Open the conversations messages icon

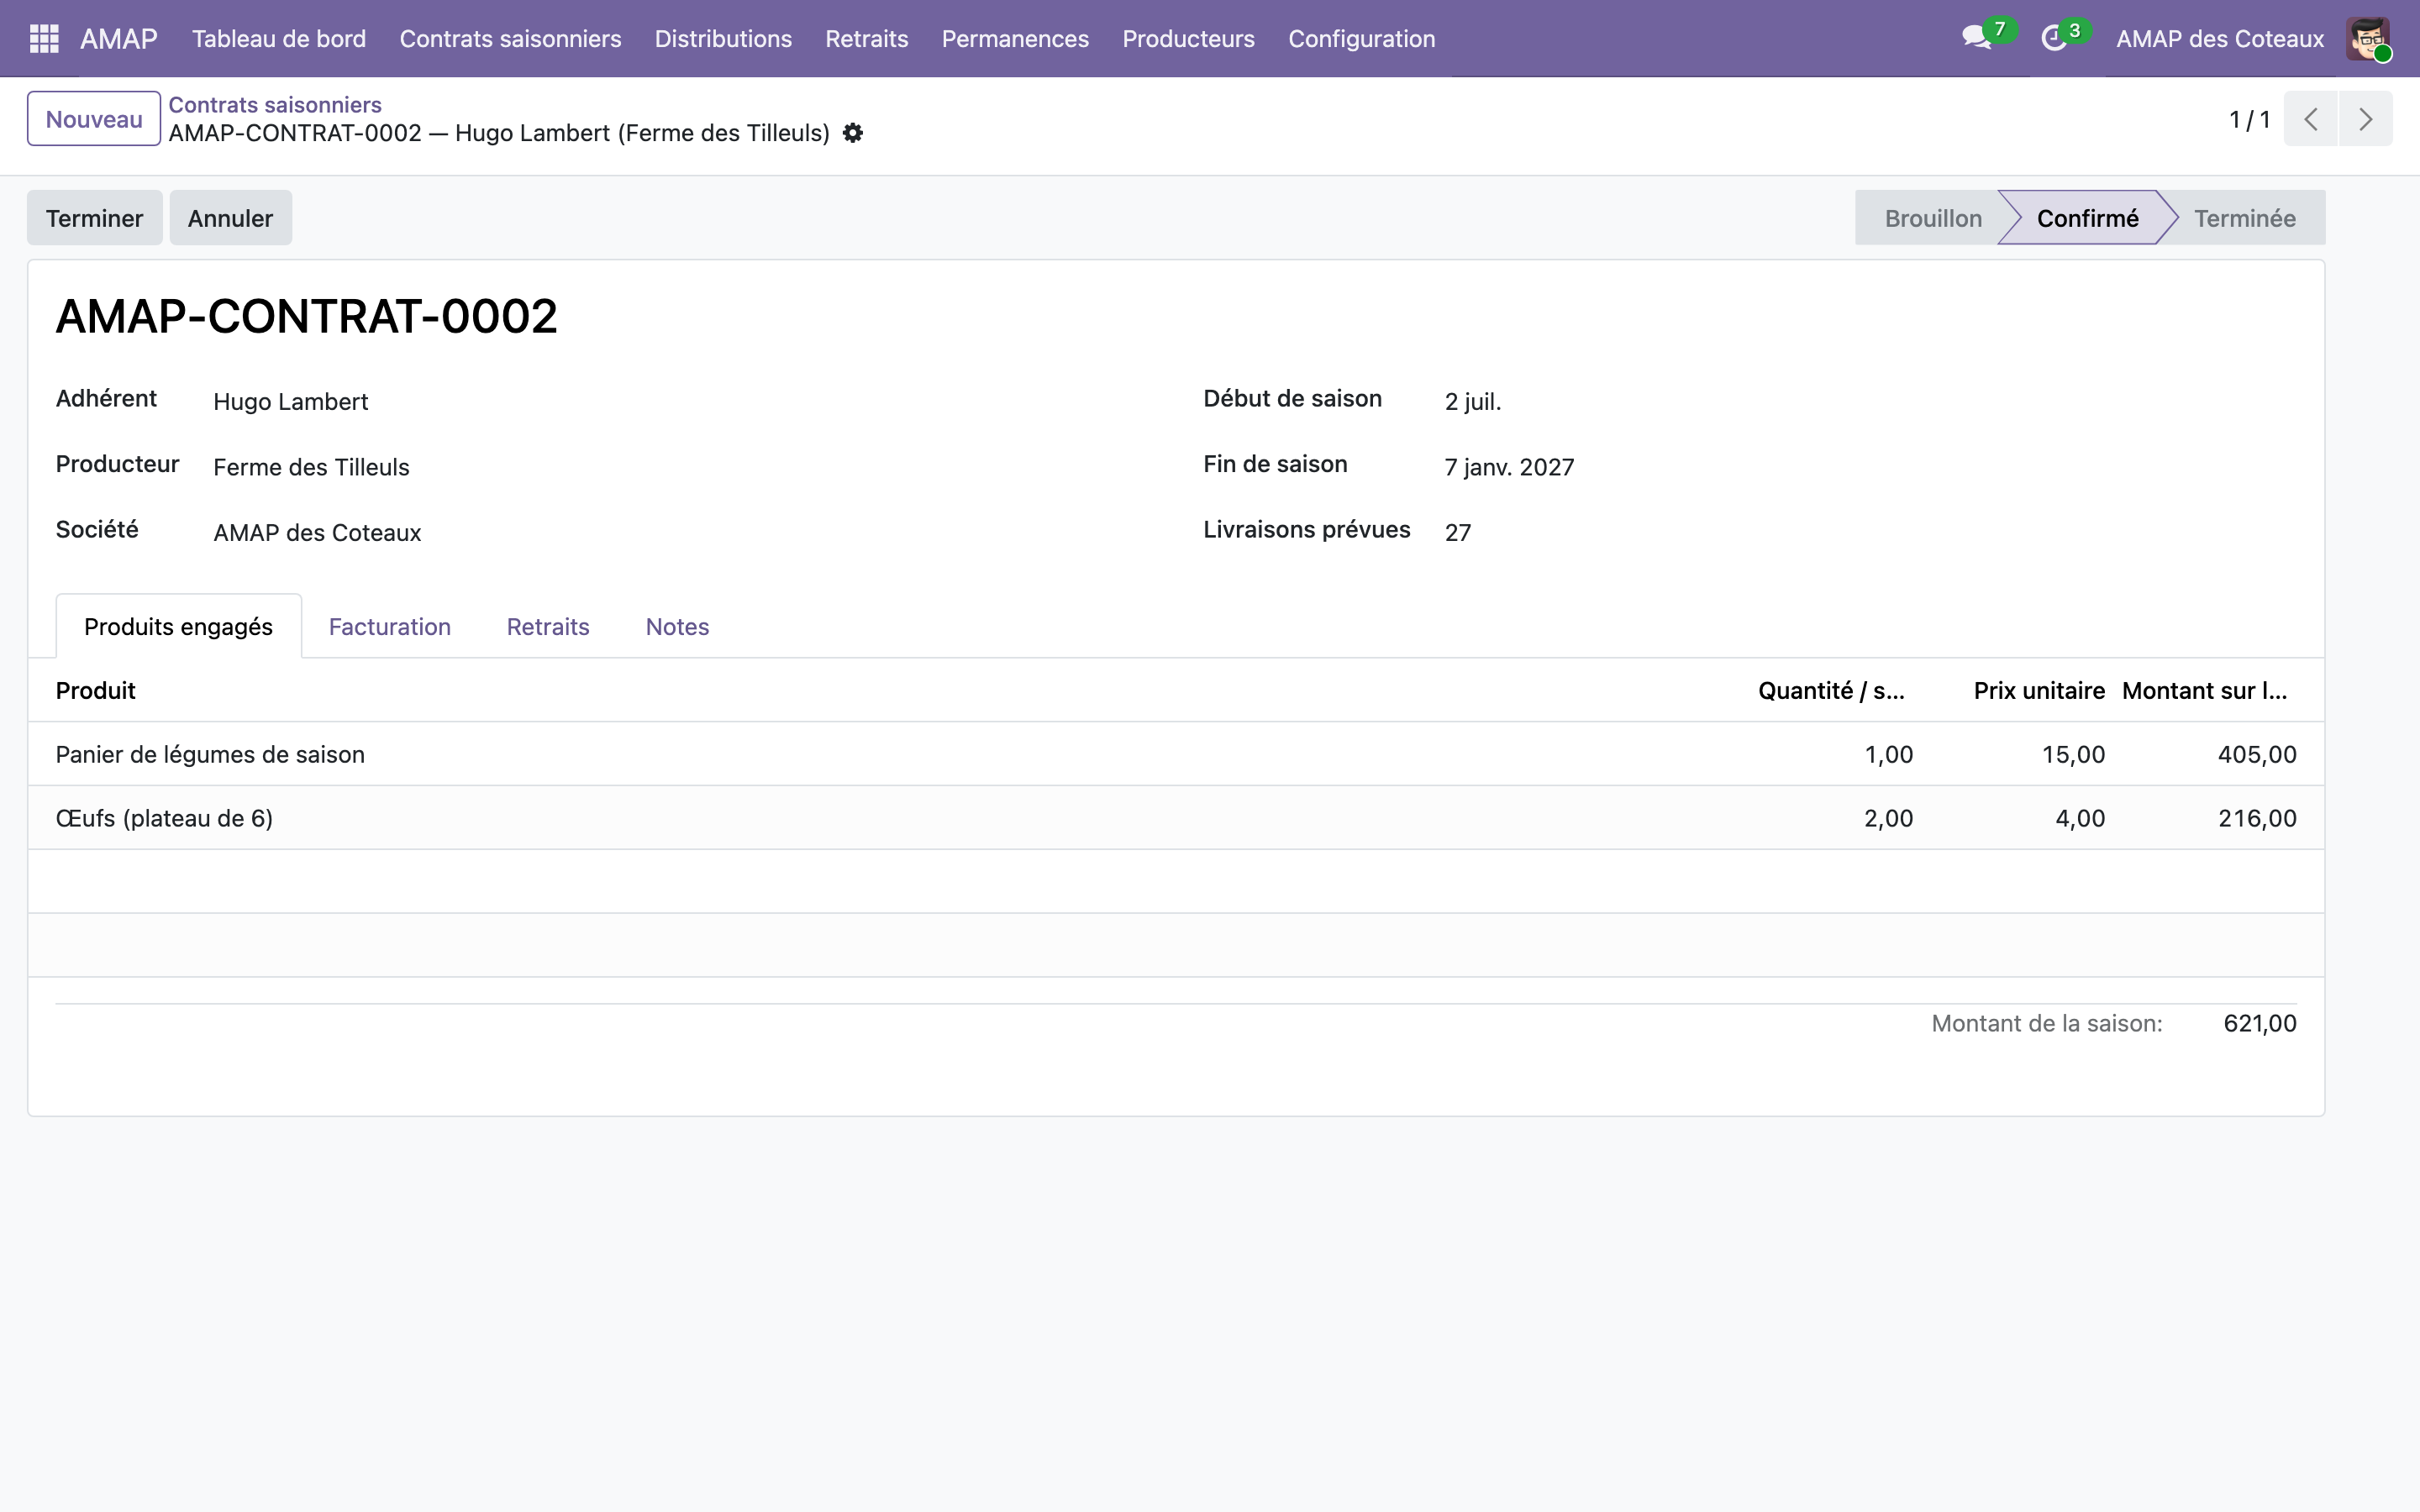click(1977, 38)
